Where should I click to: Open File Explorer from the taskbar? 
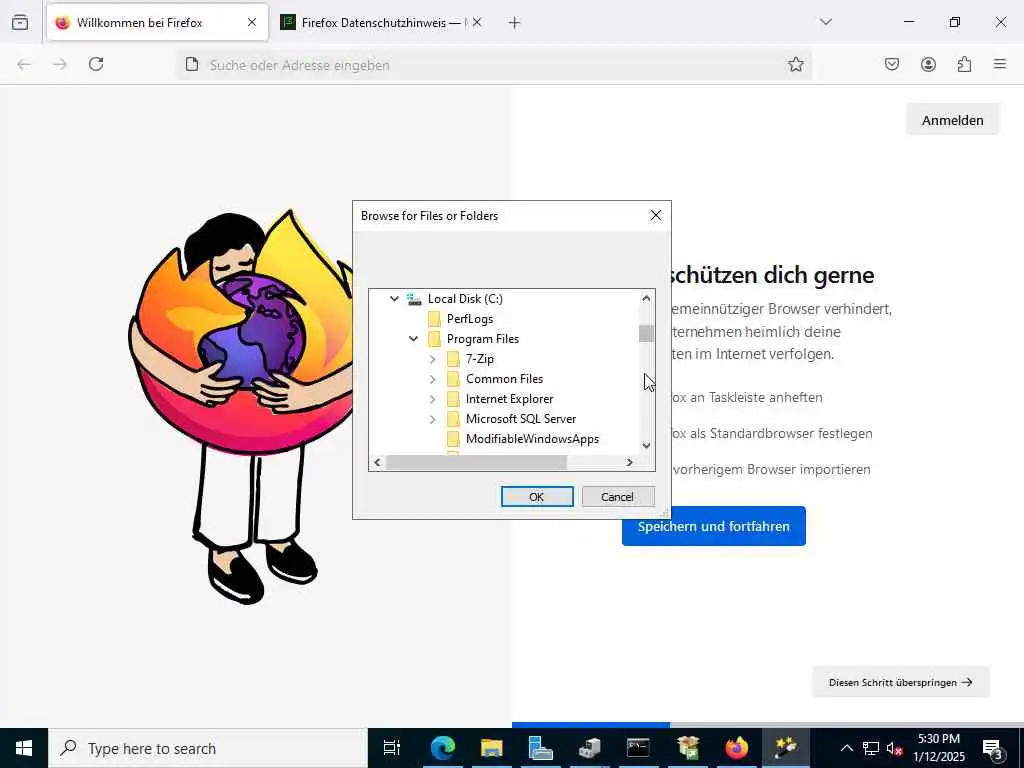tap(491, 748)
